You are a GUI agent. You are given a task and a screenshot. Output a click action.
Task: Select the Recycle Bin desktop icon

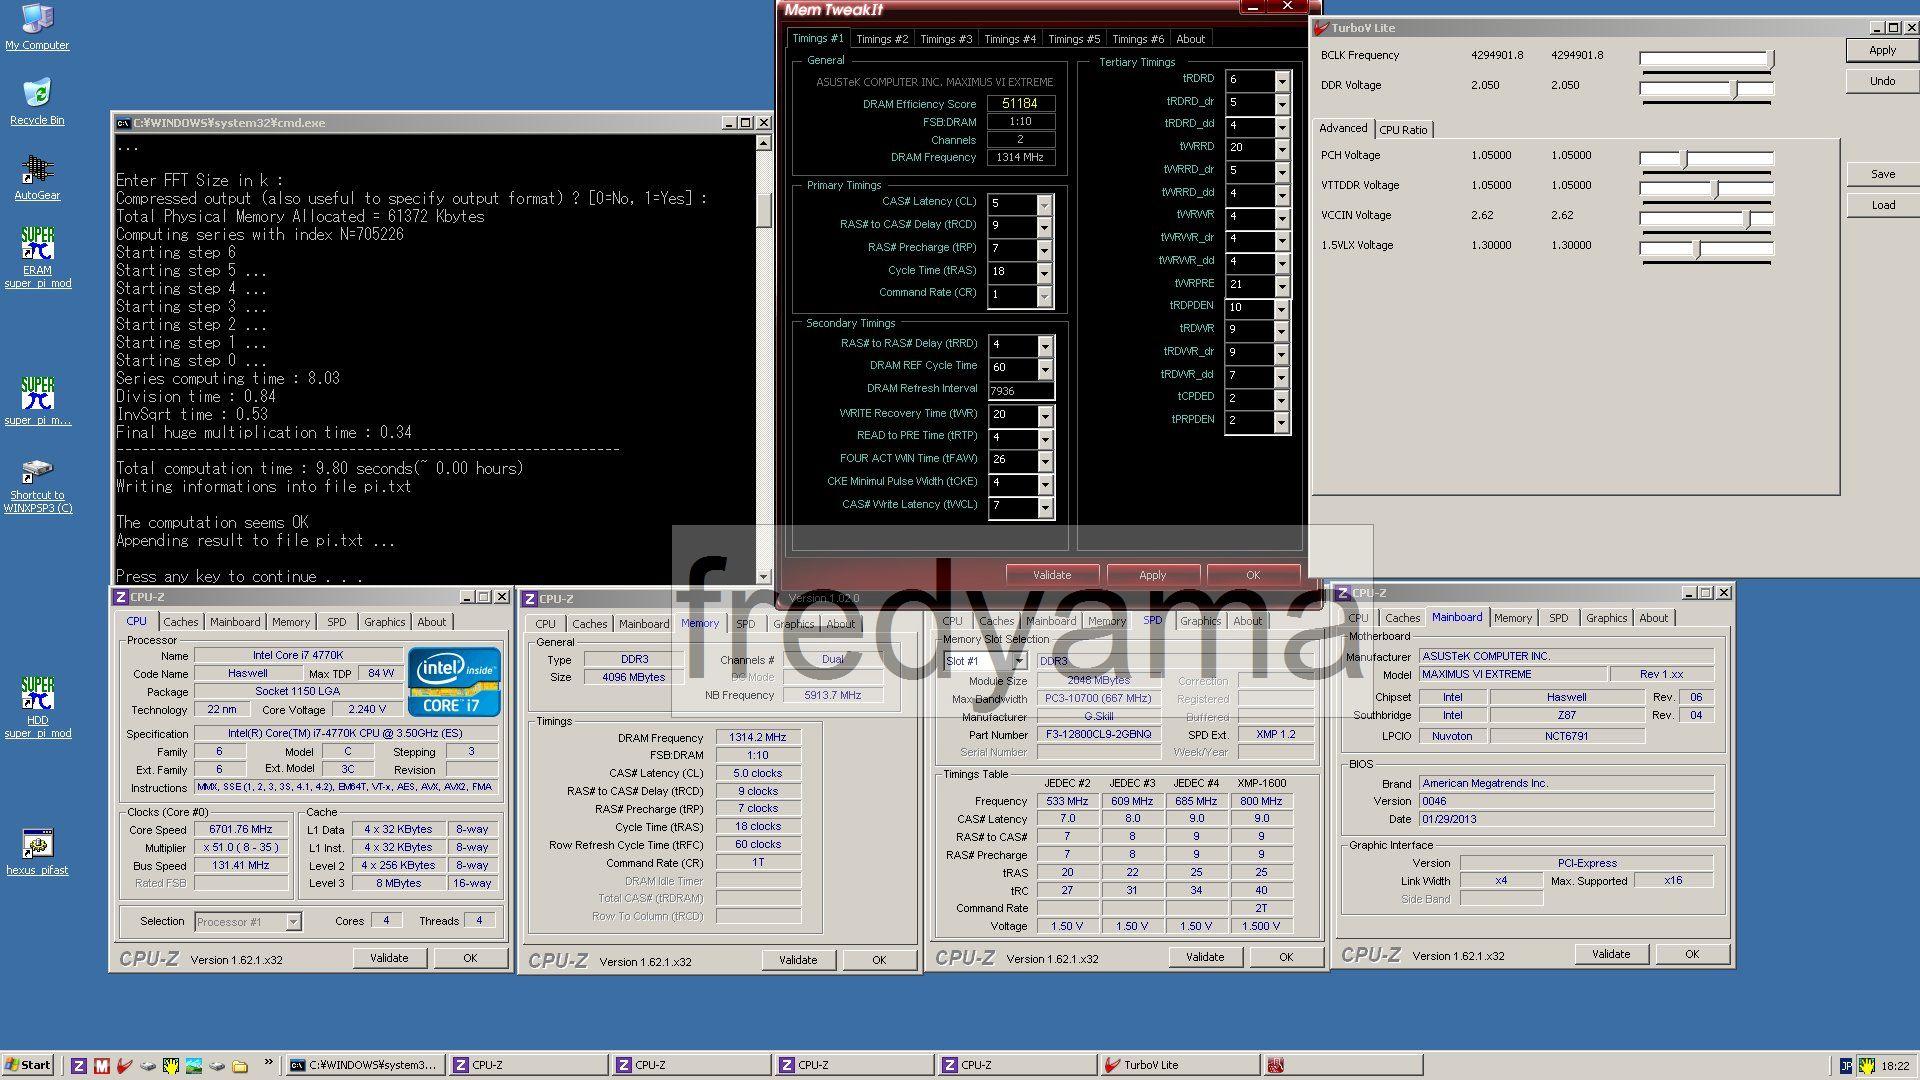tap(37, 101)
